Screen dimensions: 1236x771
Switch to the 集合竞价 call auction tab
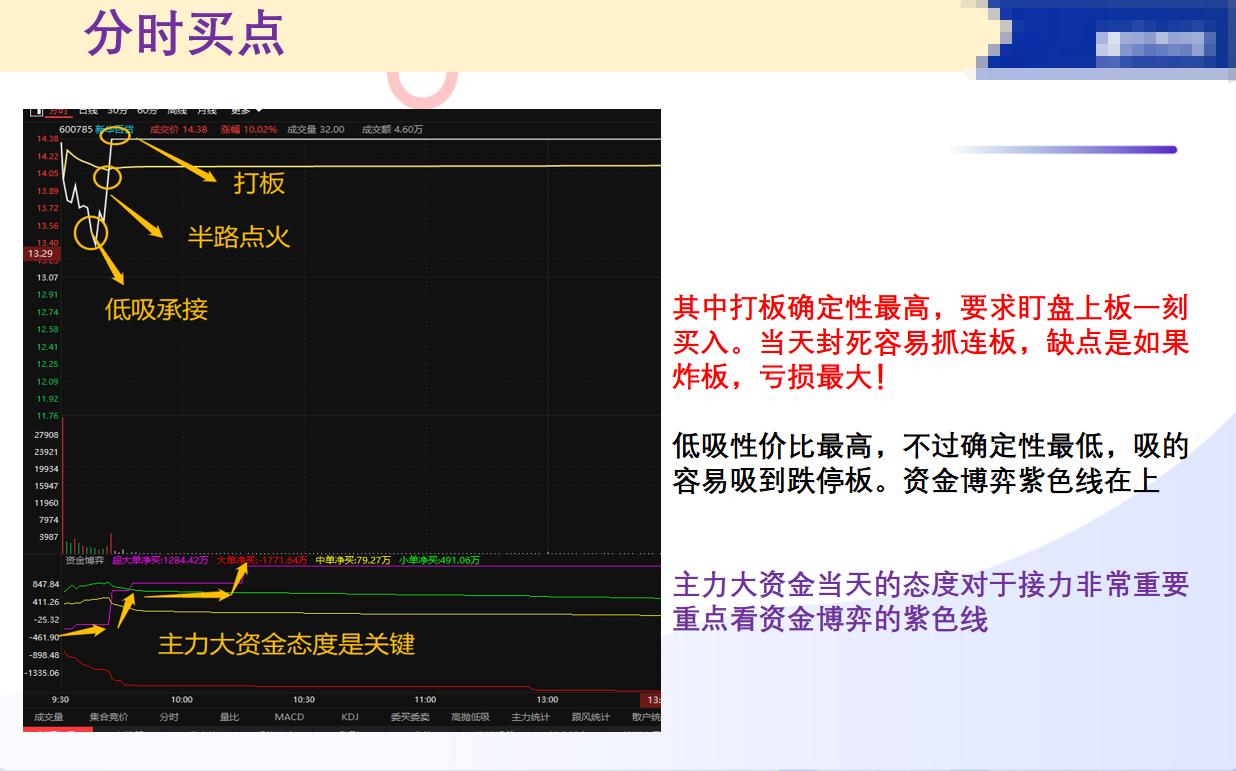click(x=107, y=716)
